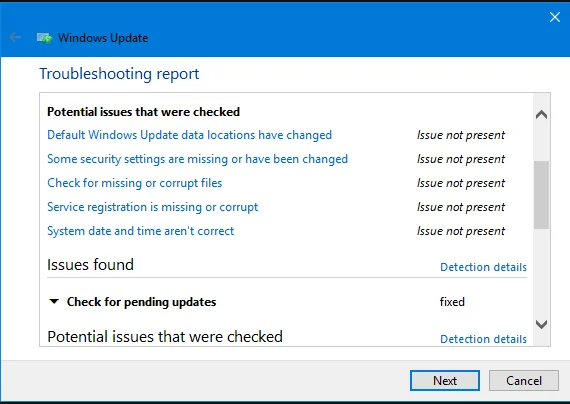
Task: Click the lower 'Potential issues that were checked' heading
Action: (165, 337)
